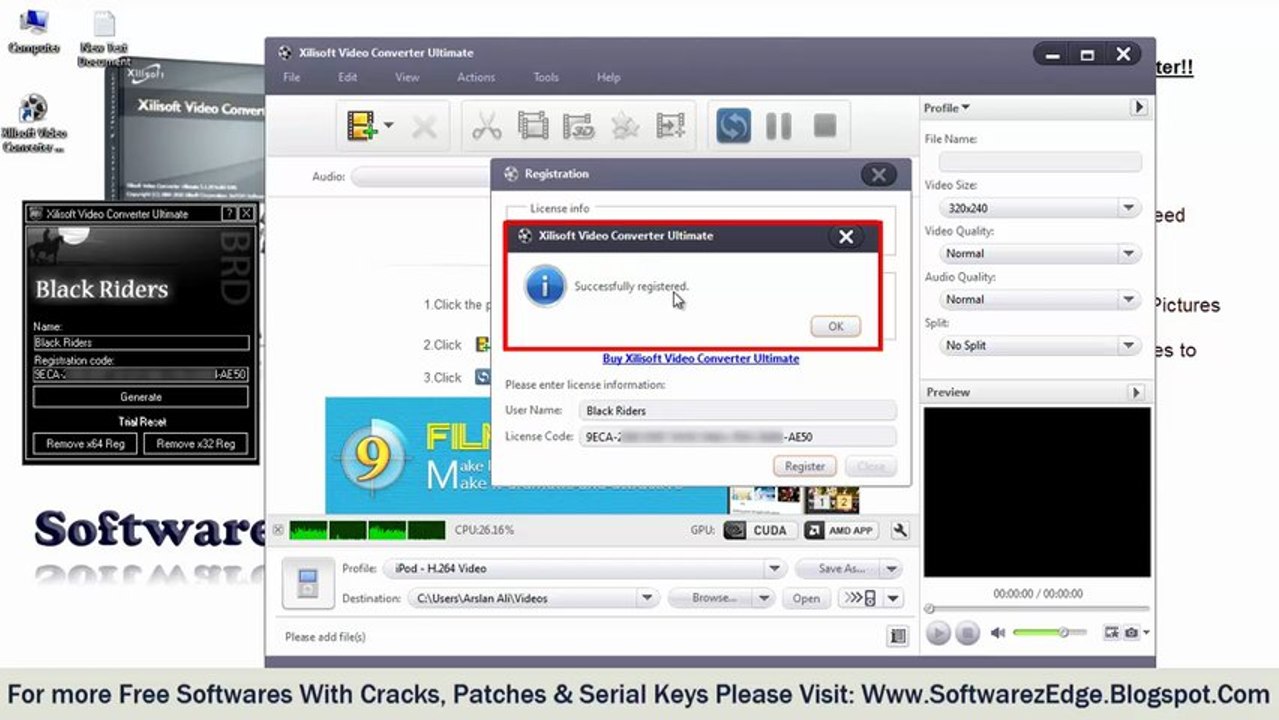Image resolution: width=1279 pixels, height=720 pixels.
Task: Click Registration code field in keygen
Action: 141,375
